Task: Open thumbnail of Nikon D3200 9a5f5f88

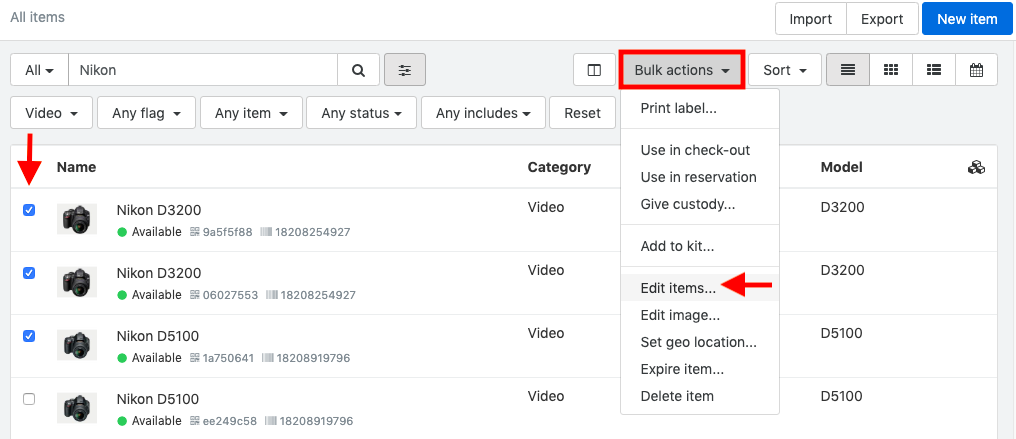Action: point(77,219)
